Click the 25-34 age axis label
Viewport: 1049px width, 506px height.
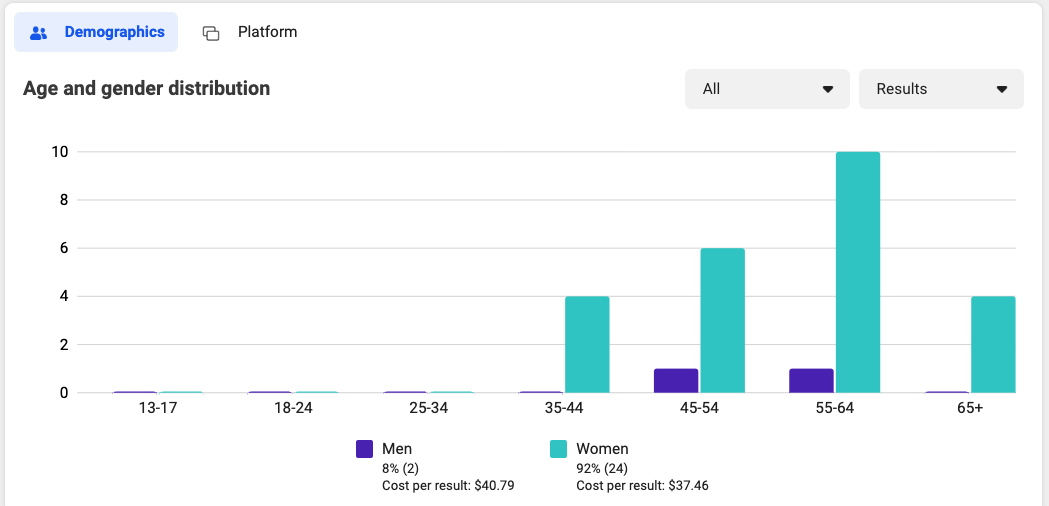coord(429,408)
